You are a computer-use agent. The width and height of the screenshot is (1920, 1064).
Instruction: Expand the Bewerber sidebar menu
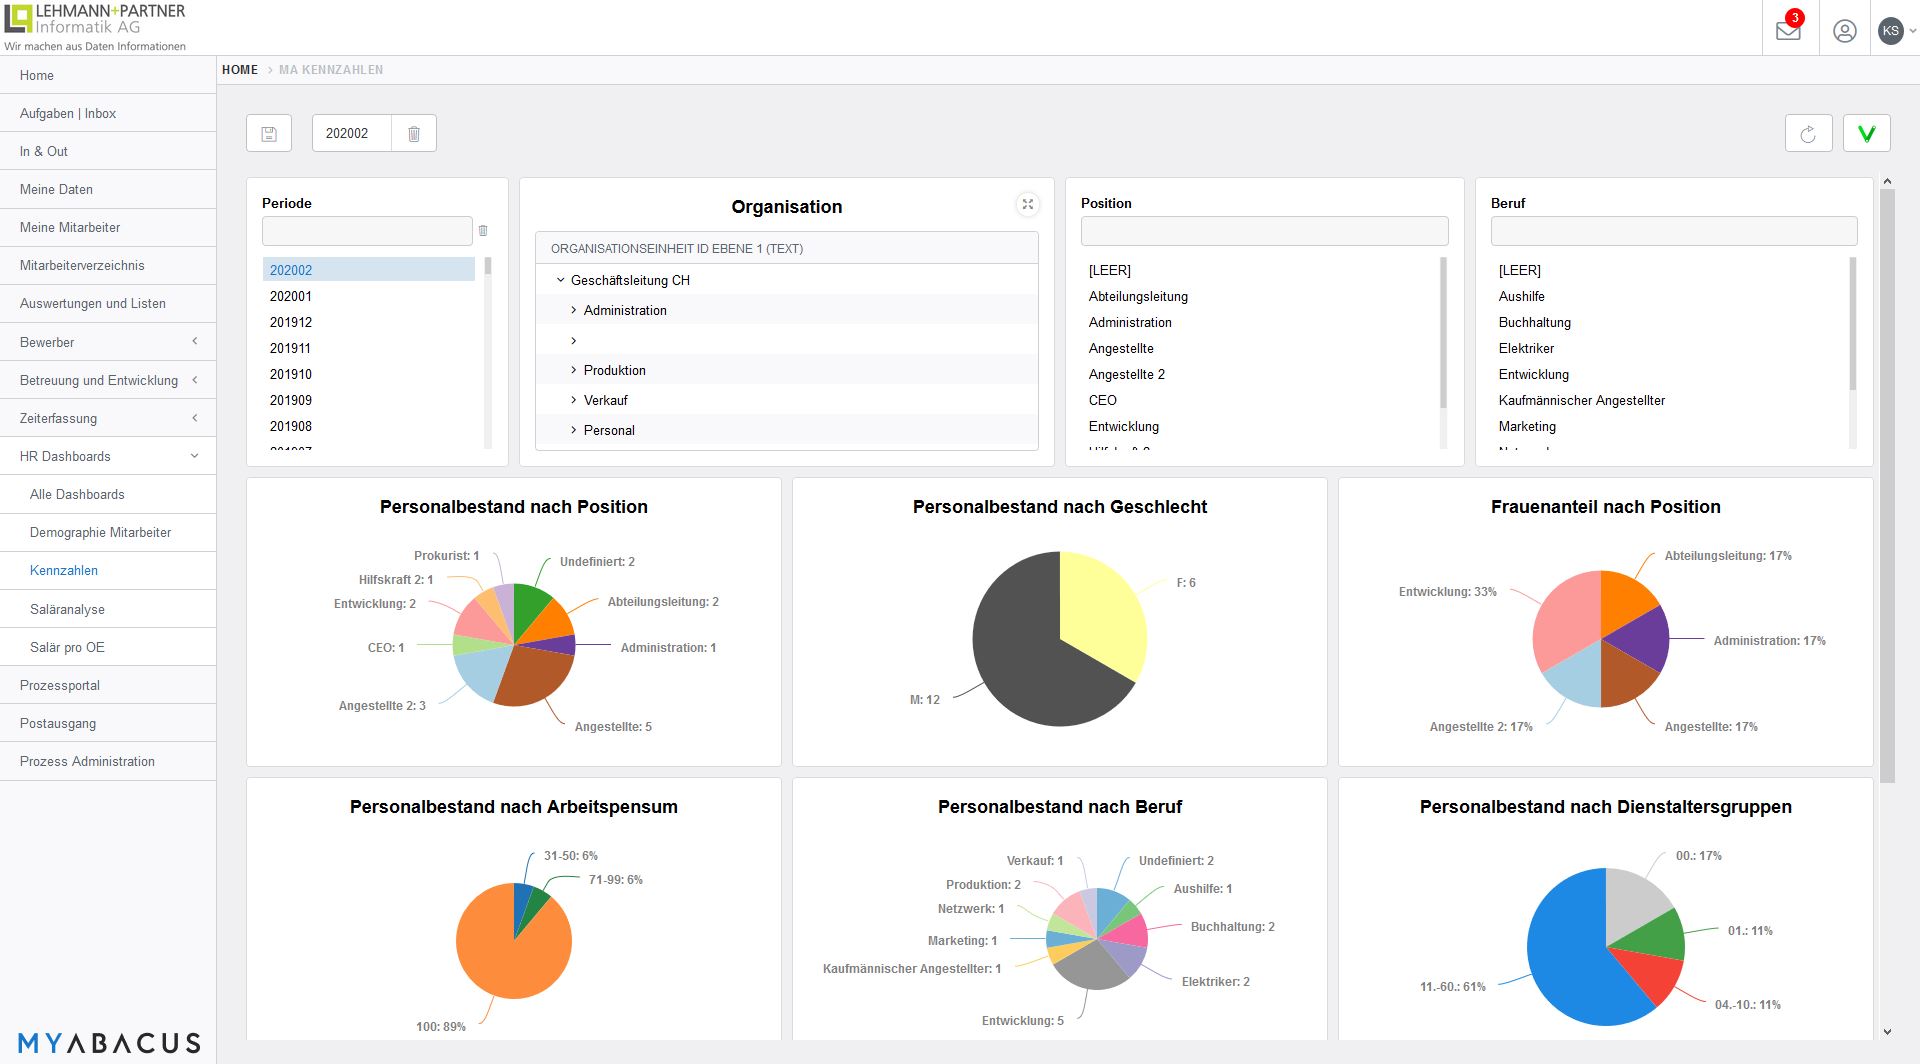pyautogui.click(x=108, y=342)
